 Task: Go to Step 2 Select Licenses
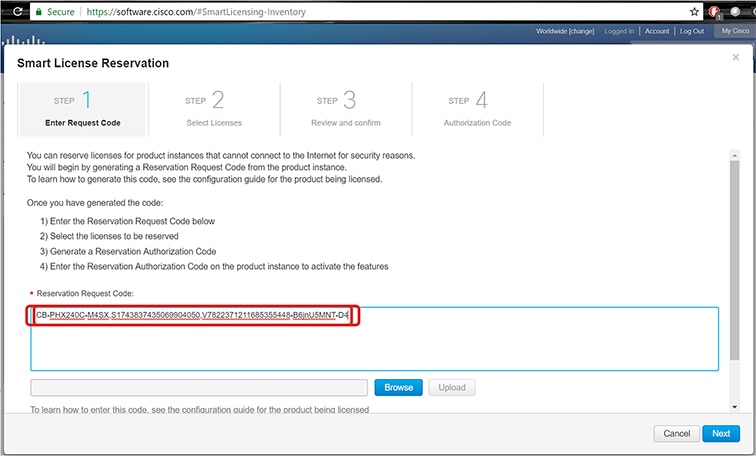click(x=214, y=109)
